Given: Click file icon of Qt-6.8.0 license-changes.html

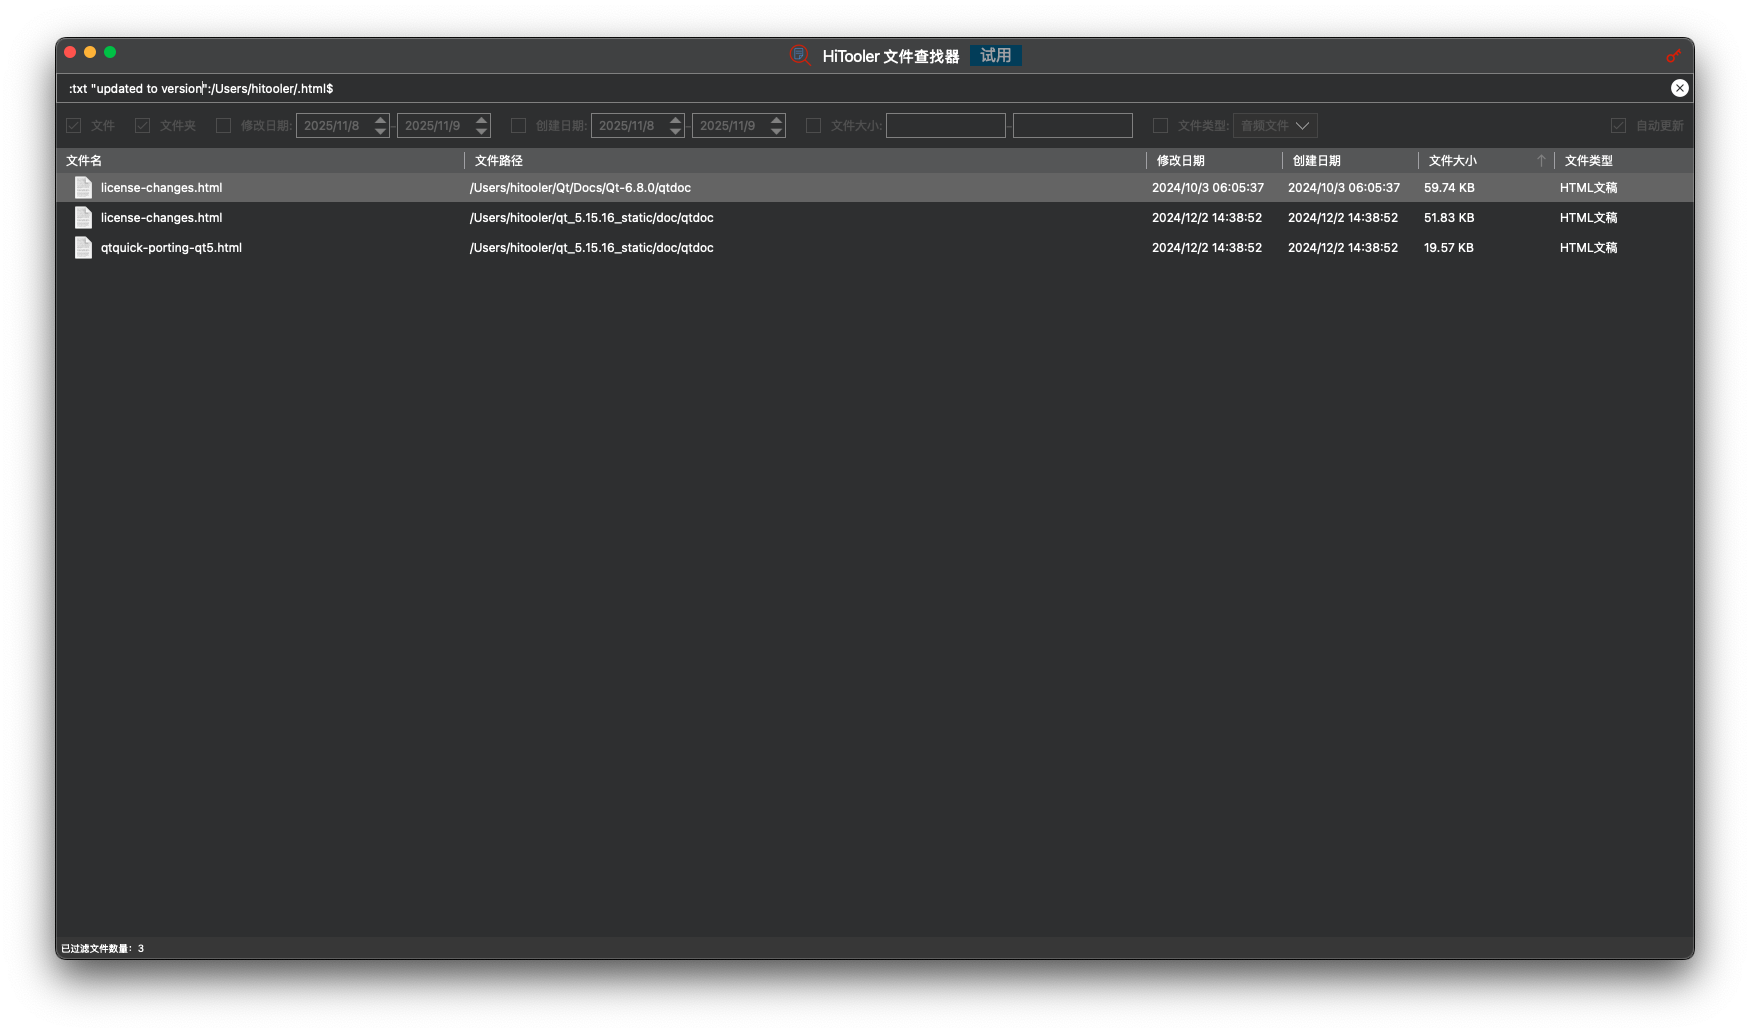Looking at the screenshot, I should (x=84, y=188).
